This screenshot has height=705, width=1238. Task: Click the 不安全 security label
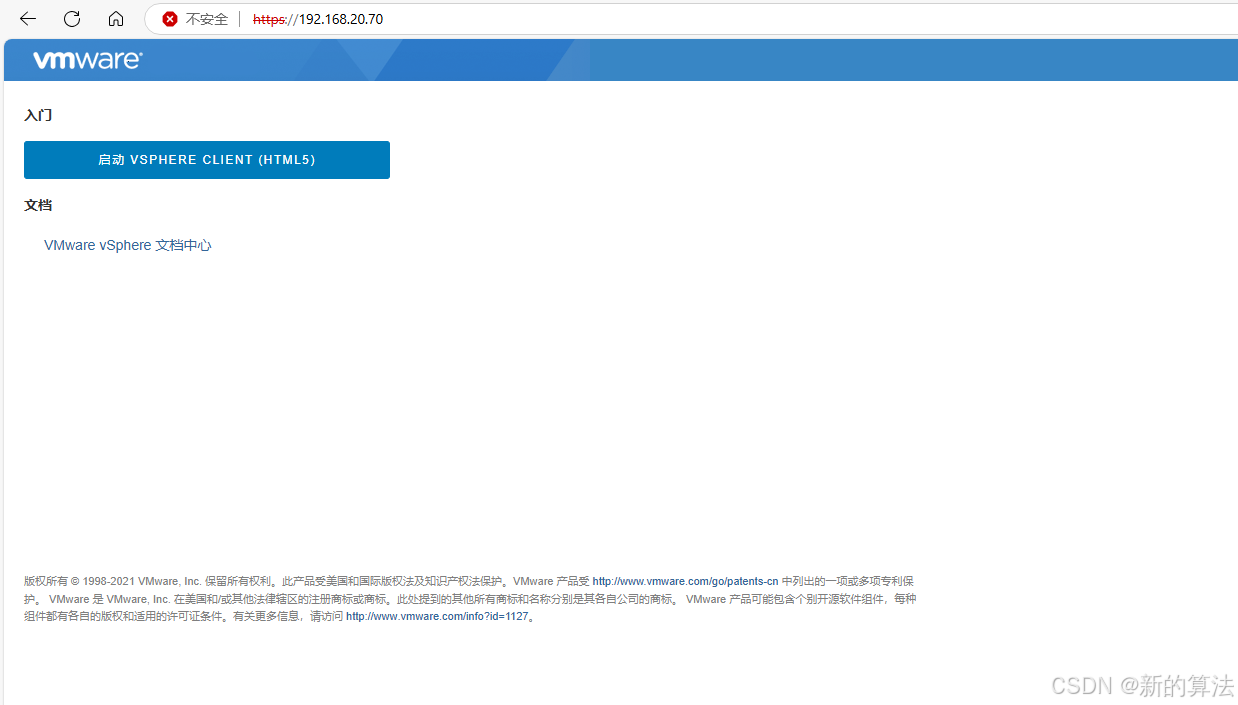pos(207,19)
